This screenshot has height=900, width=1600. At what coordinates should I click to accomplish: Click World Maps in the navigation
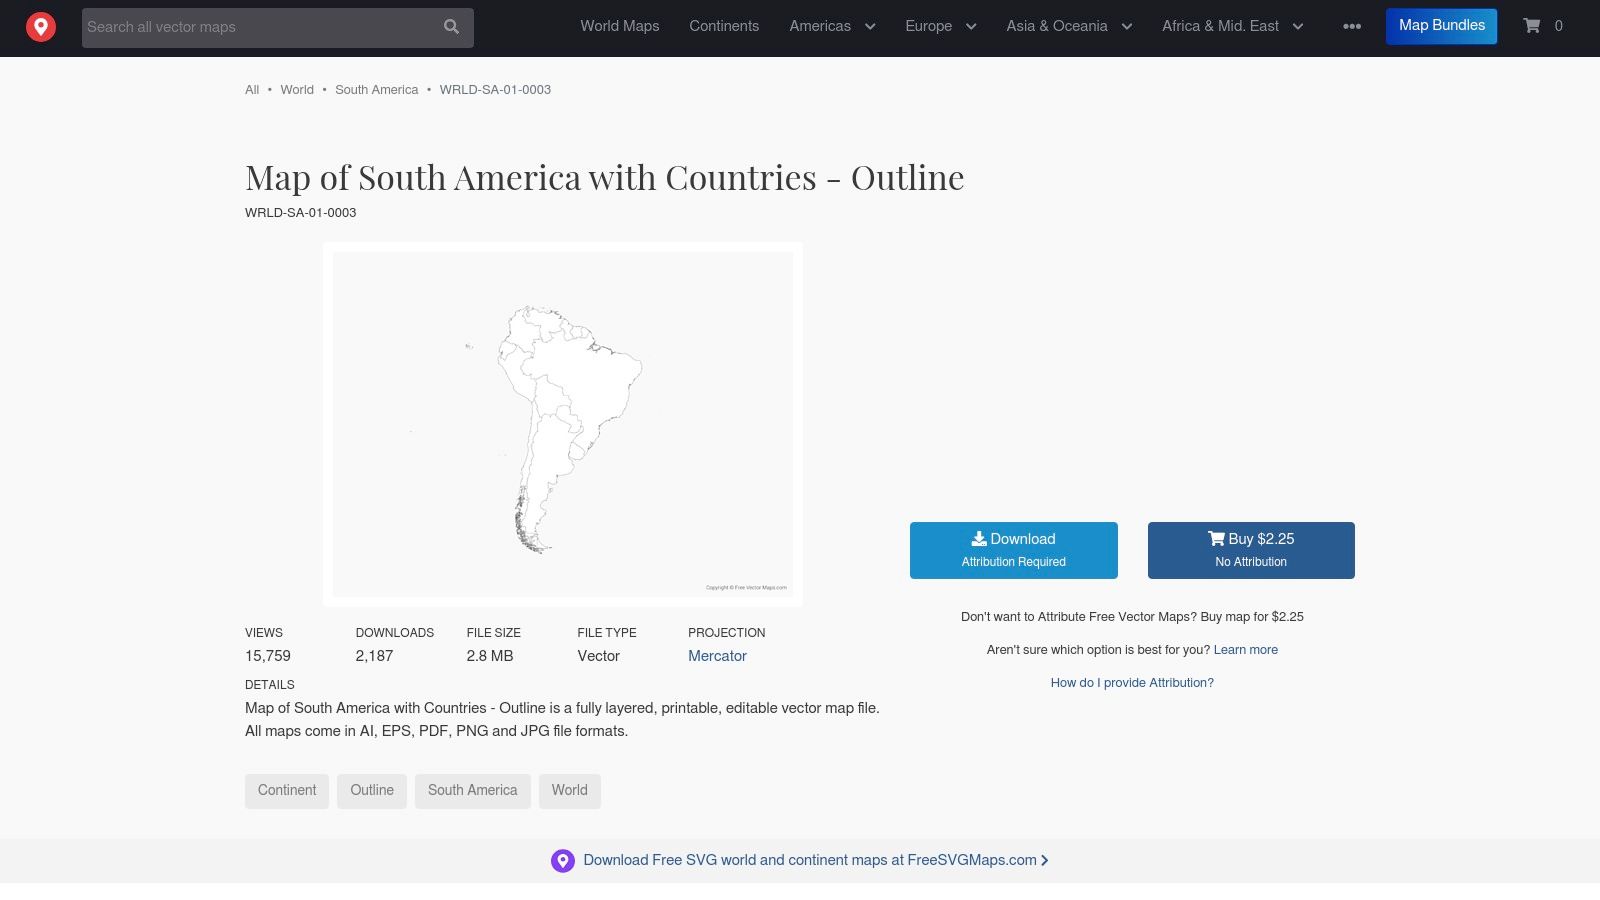pos(619,26)
